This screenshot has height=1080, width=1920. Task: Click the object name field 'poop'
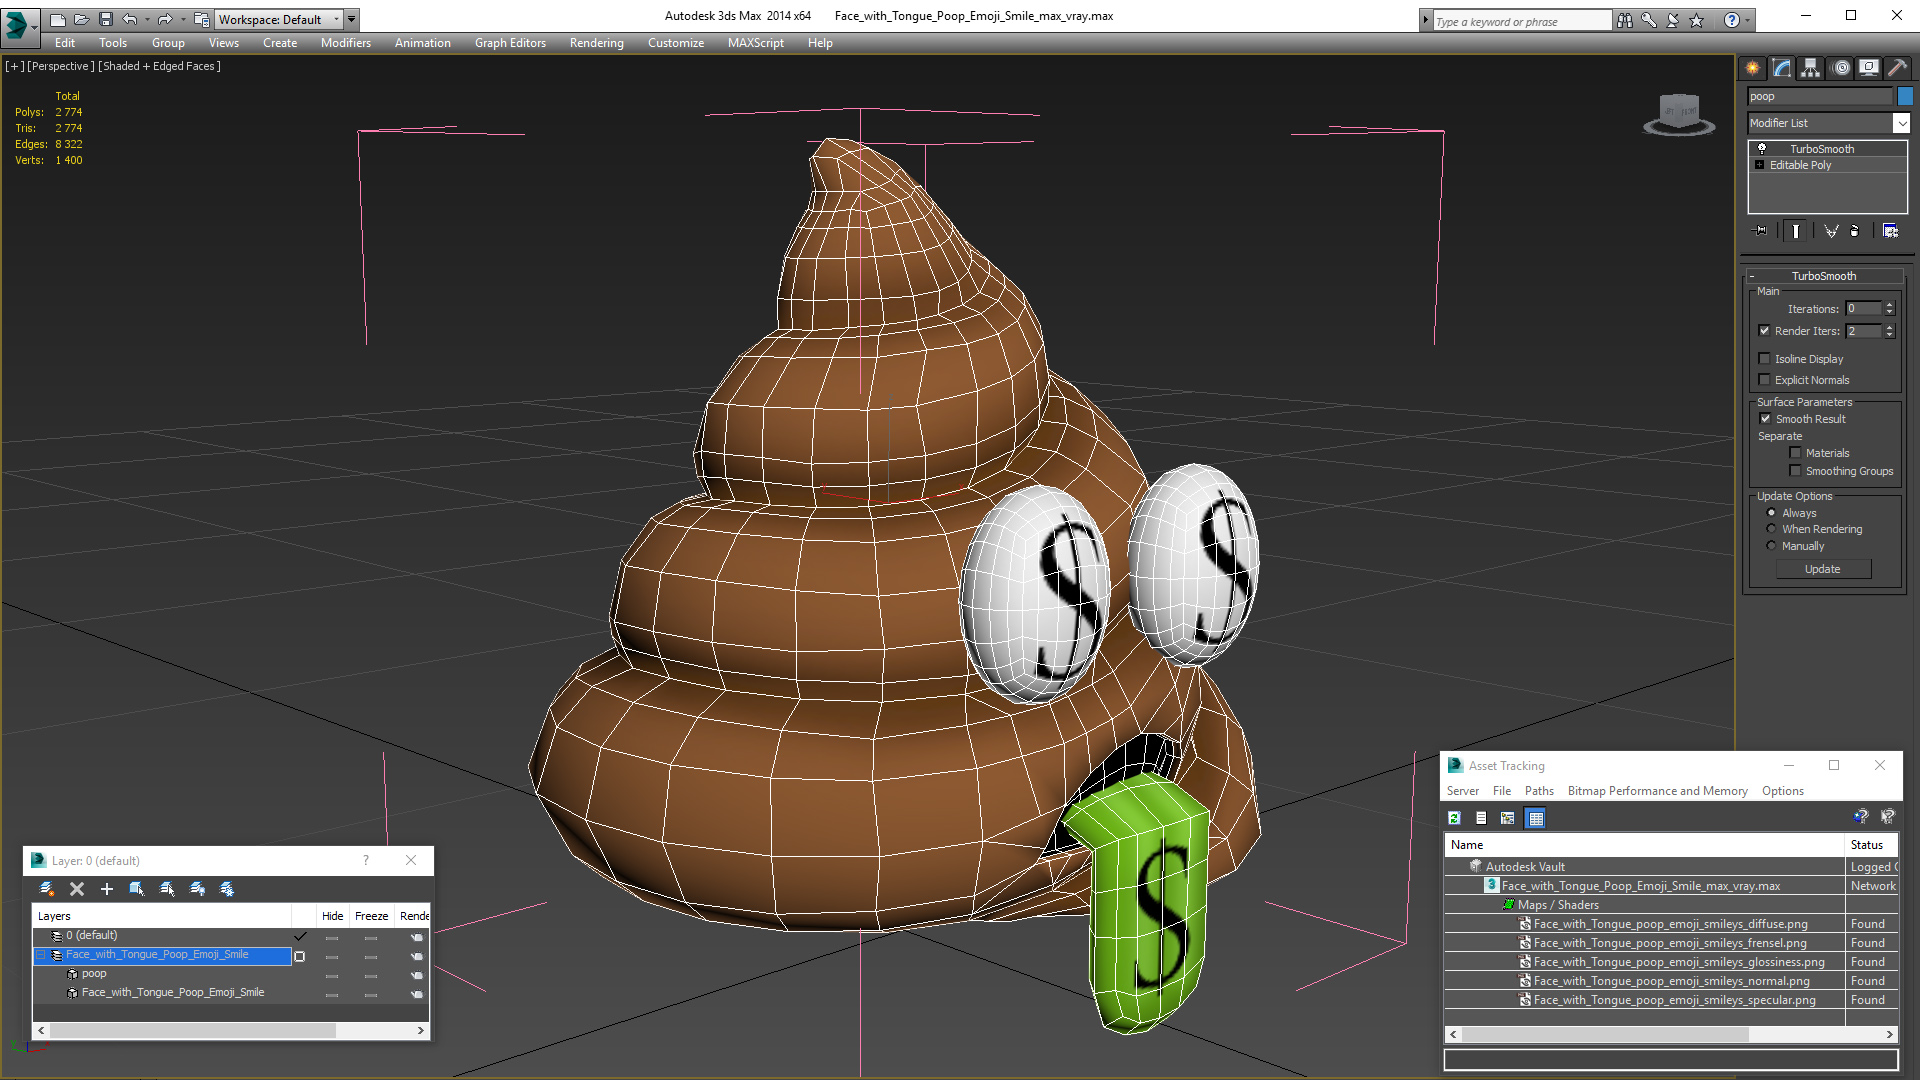point(1819,97)
